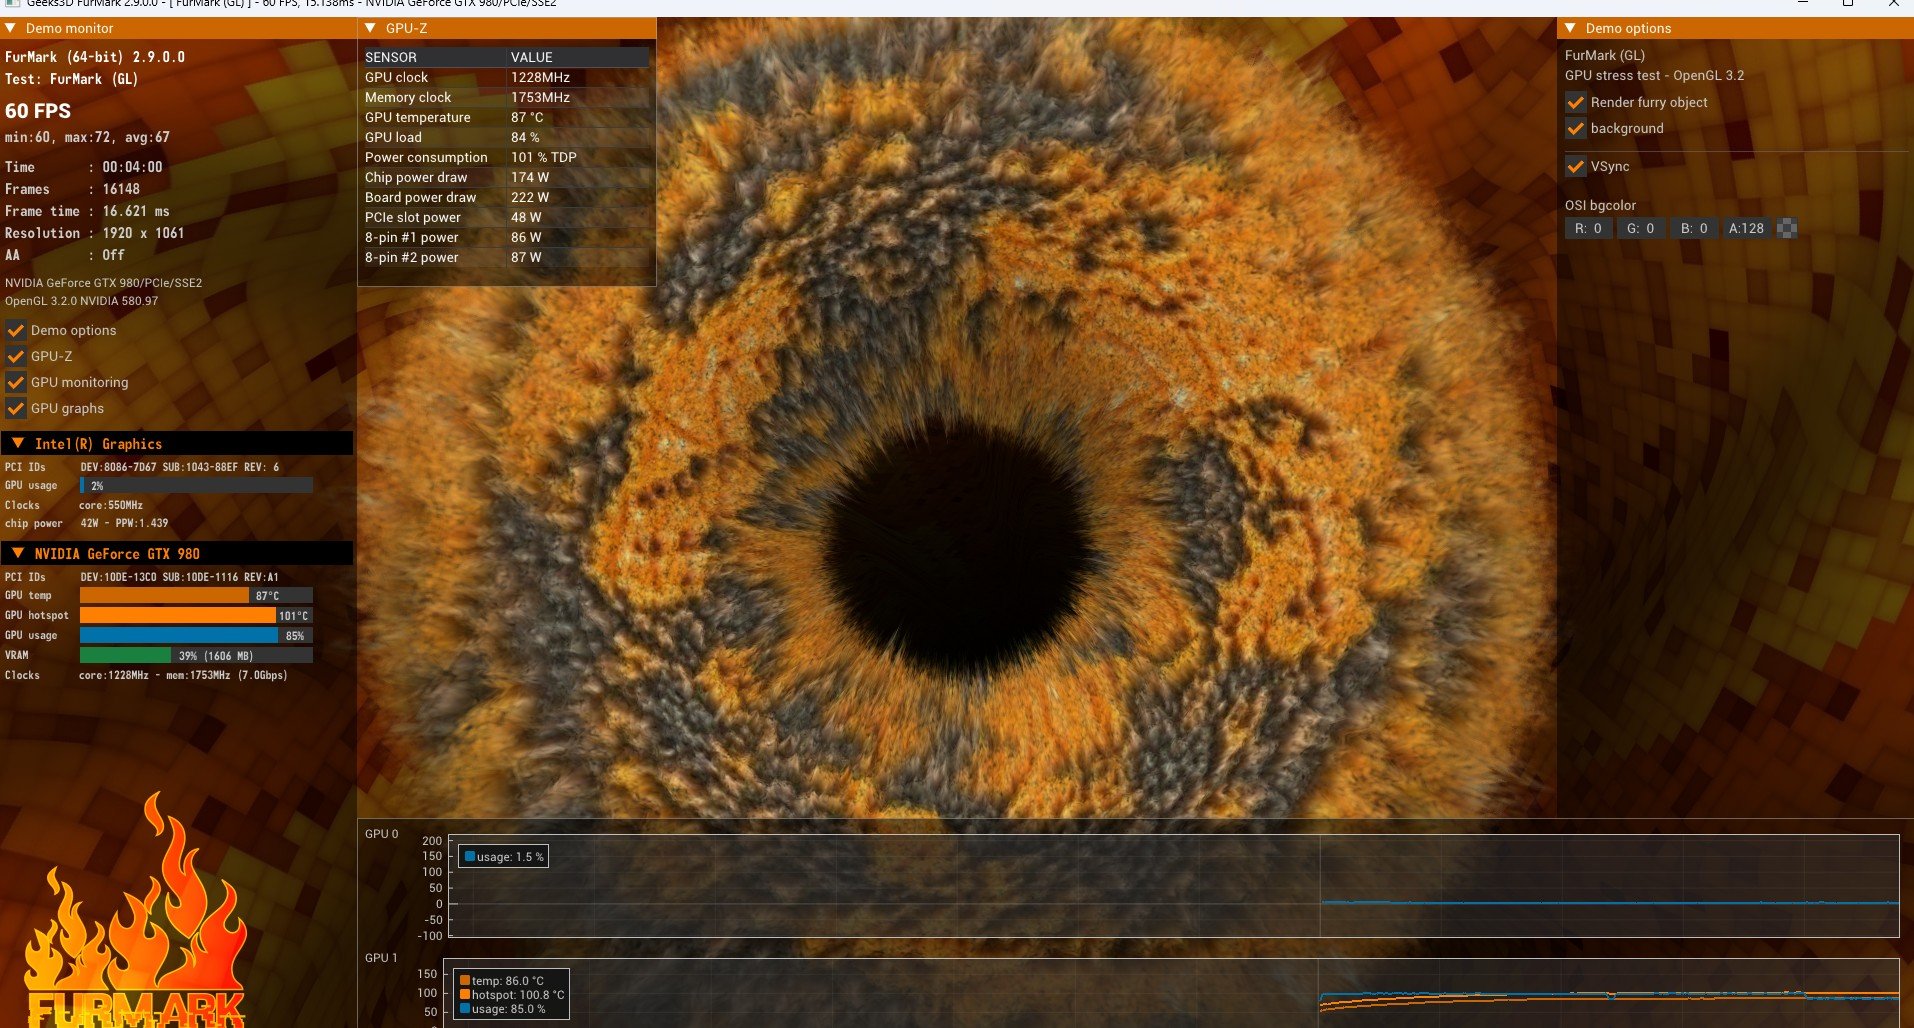Click the GPU stress test - OpenGL 3.2 text
Viewport: 1914px width, 1028px height.
point(1654,75)
